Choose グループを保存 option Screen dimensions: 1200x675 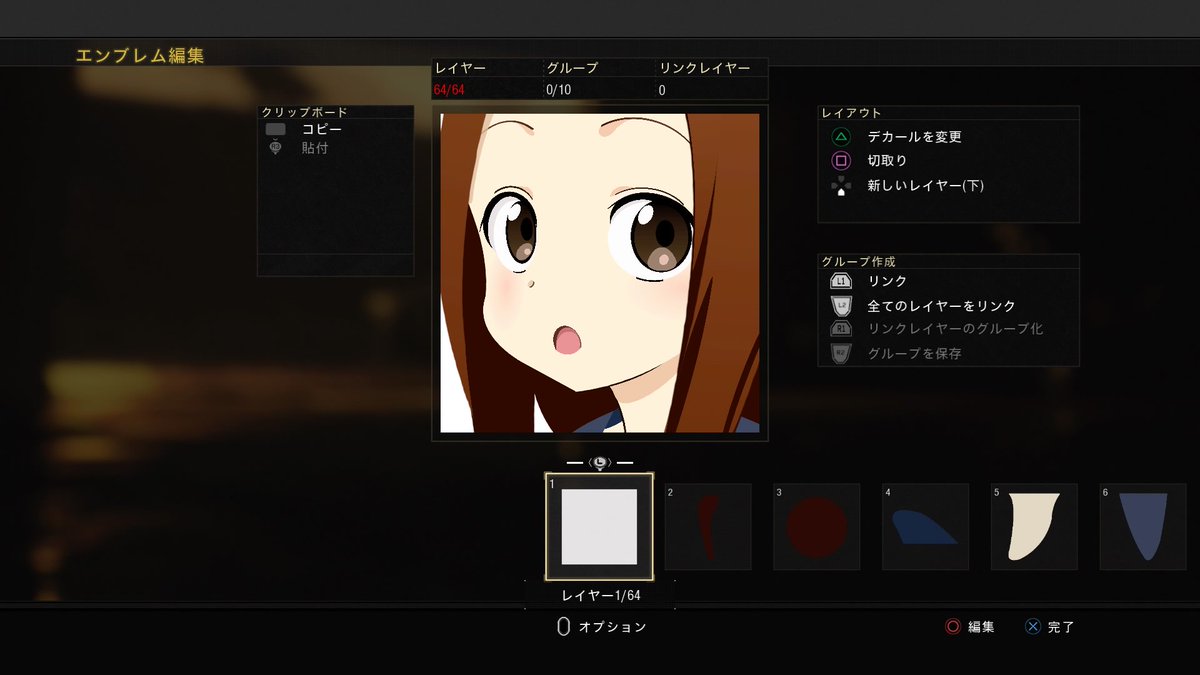(x=914, y=353)
